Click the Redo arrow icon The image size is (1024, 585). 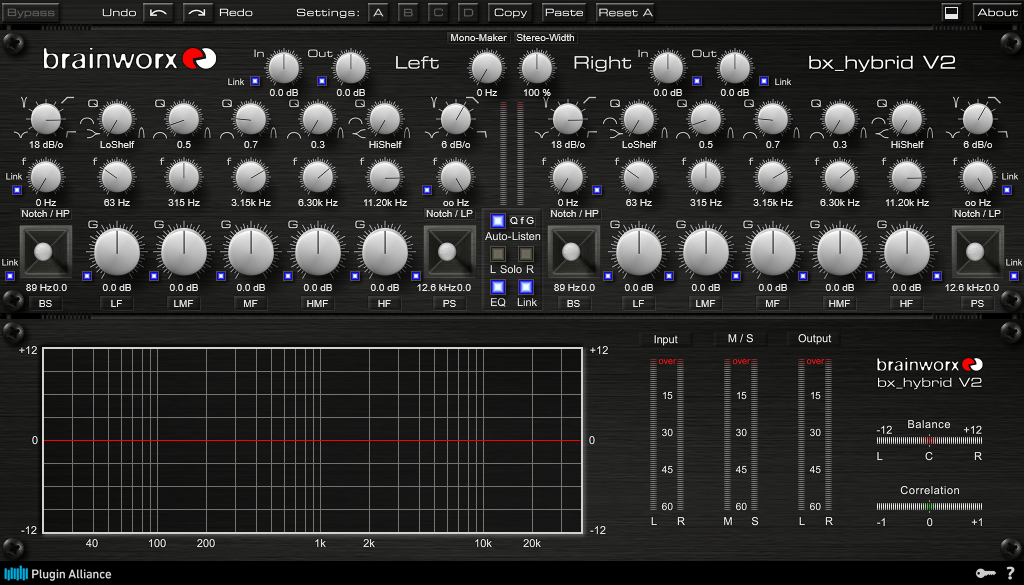tap(197, 12)
